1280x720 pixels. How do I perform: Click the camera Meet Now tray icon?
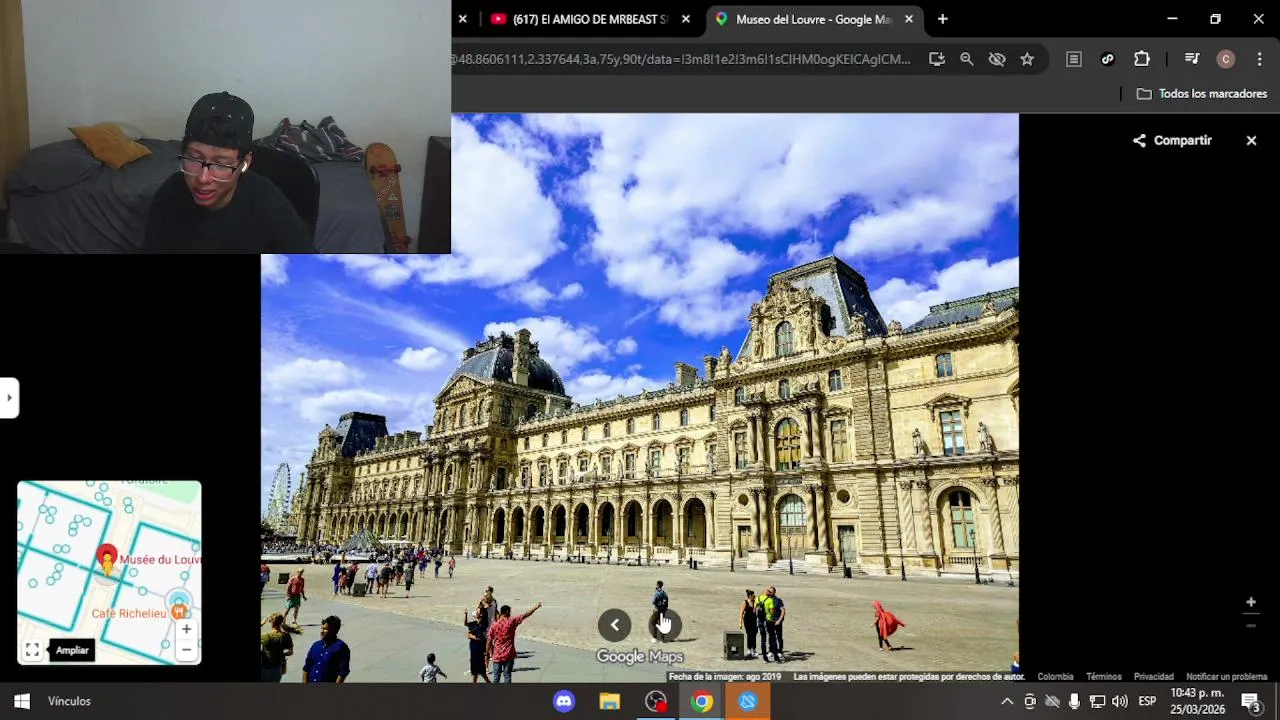click(x=1030, y=701)
